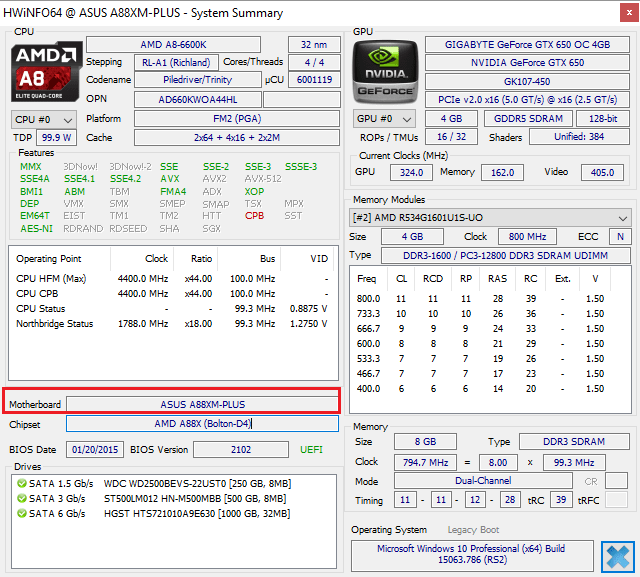Click the Memory Size value 8 GB
The image size is (640, 577).
coord(425,442)
